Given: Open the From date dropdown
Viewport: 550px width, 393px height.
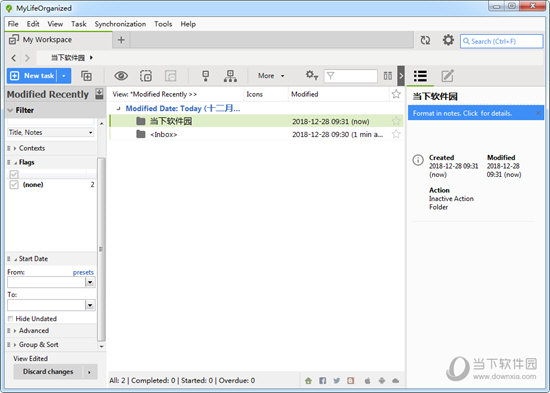Looking at the screenshot, I should 90,282.
